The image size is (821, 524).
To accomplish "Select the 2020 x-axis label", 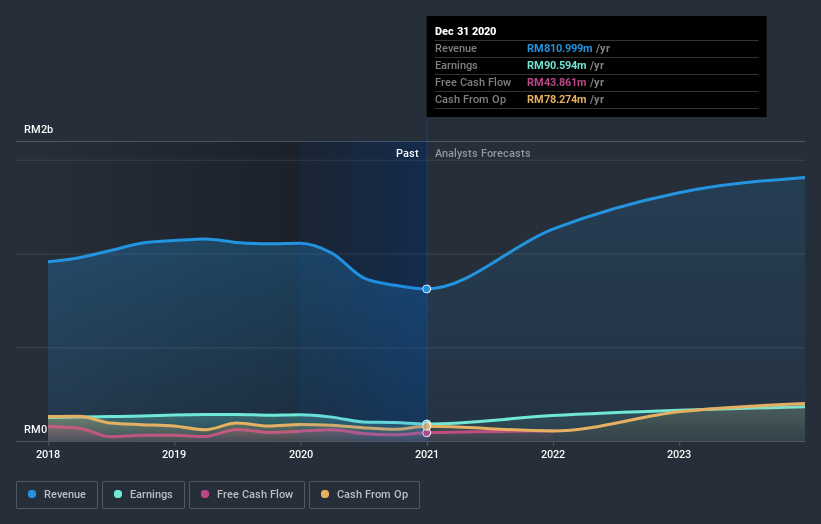I will [301, 454].
